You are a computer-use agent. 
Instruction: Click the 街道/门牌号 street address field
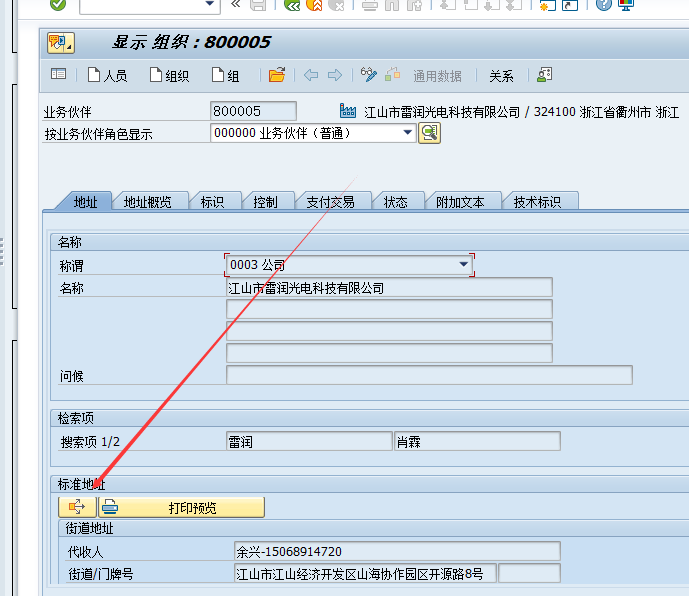point(365,574)
